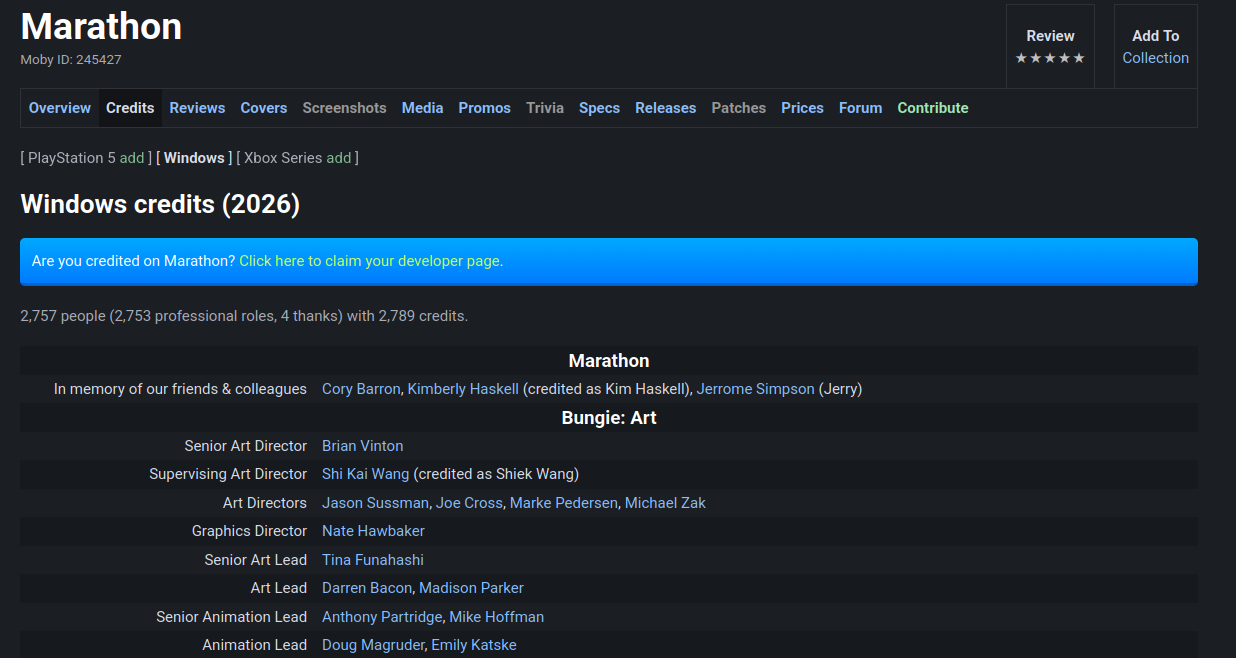Click here to claim your developer page
This screenshot has width=1236, height=658.
pos(371,261)
